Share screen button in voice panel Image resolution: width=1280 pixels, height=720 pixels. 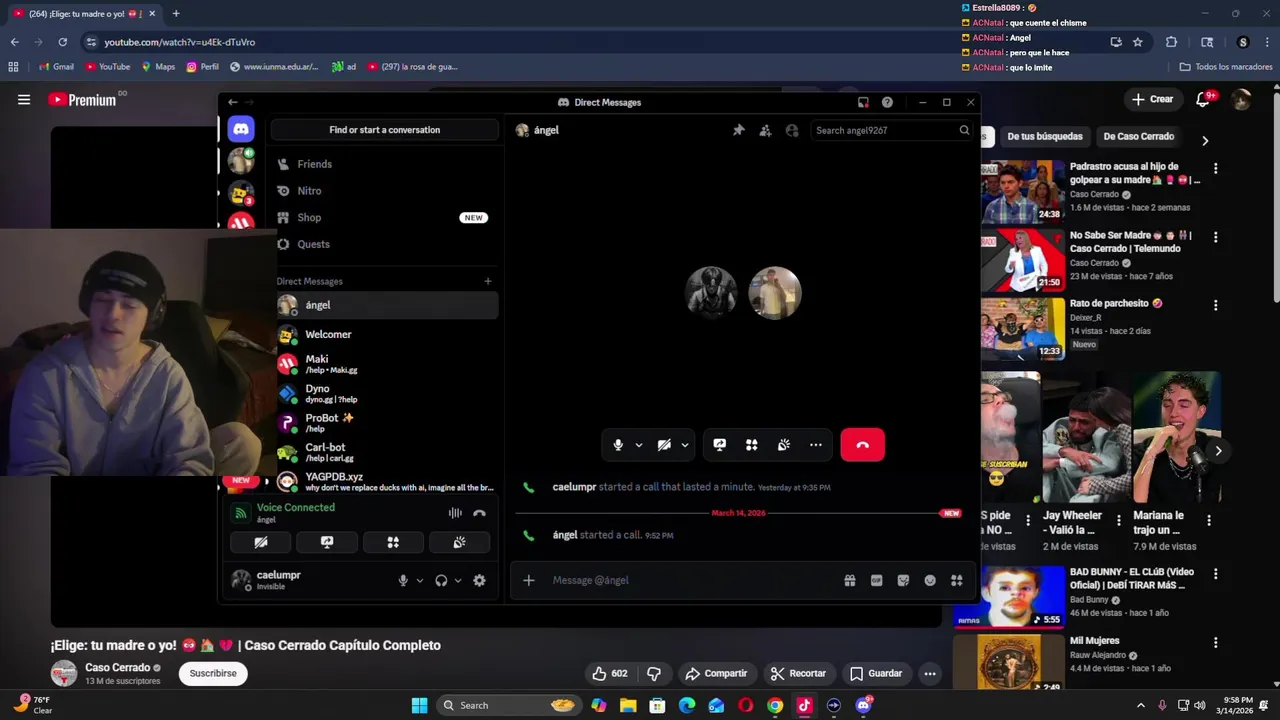coord(327,542)
